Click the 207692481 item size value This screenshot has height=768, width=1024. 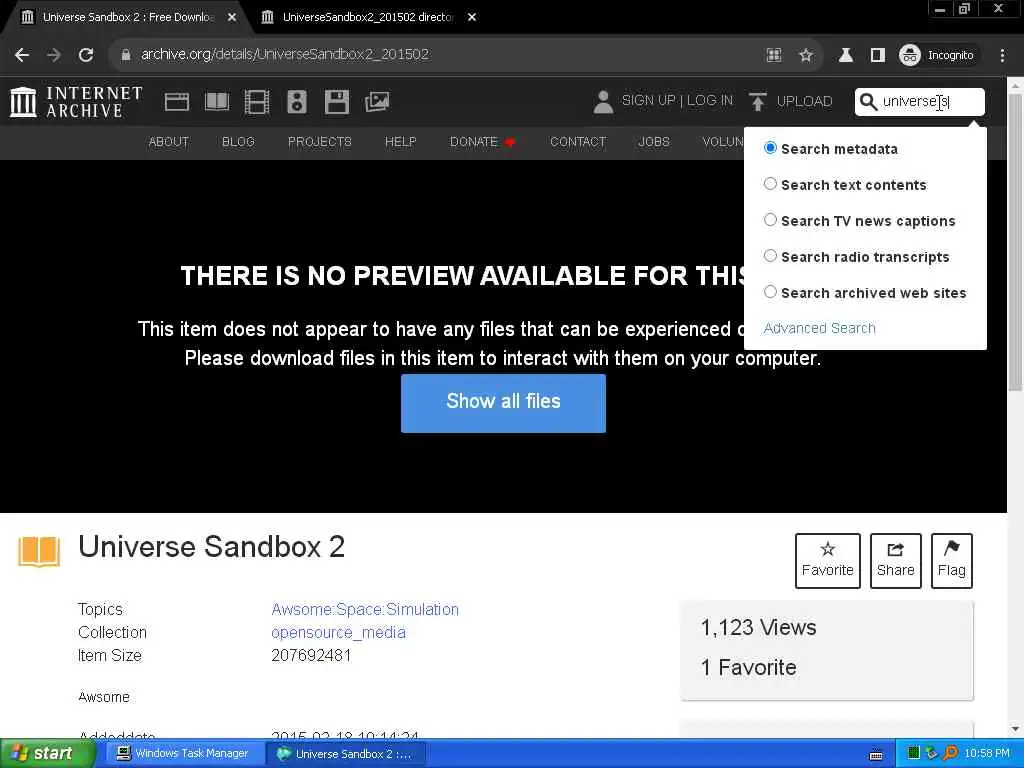click(x=311, y=655)
